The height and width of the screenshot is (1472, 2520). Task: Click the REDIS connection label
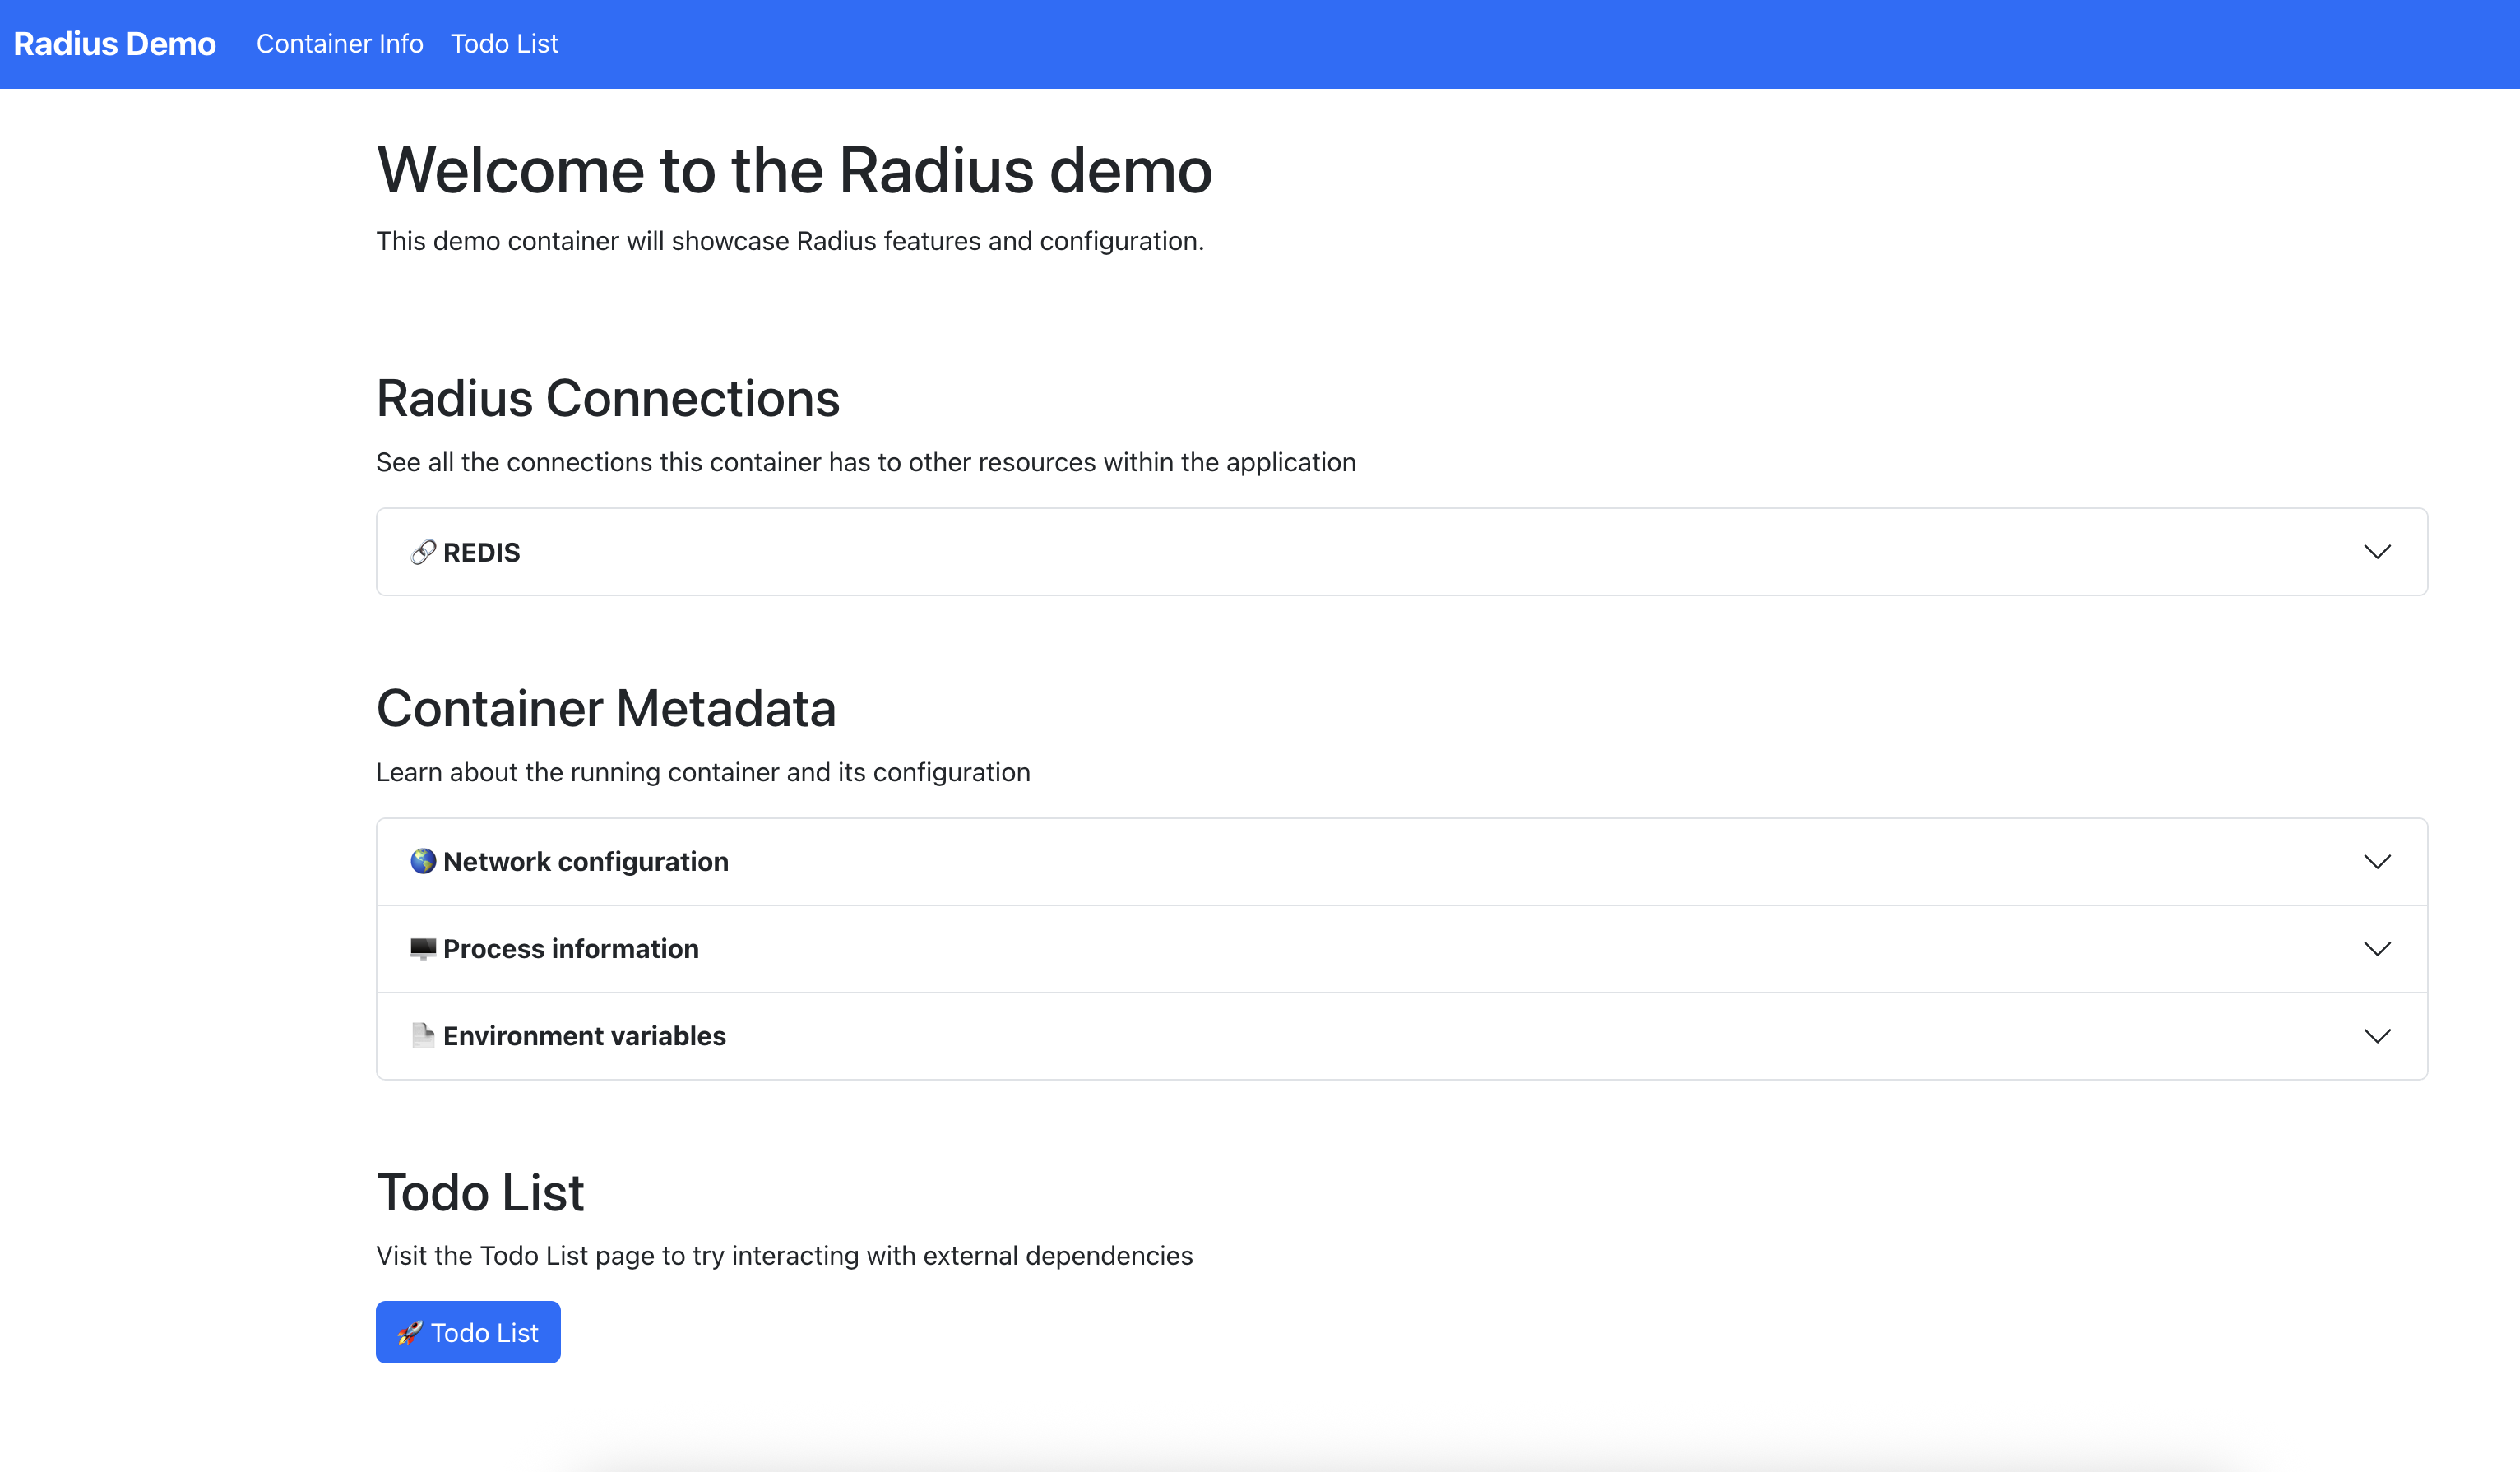tap(481, 552)
